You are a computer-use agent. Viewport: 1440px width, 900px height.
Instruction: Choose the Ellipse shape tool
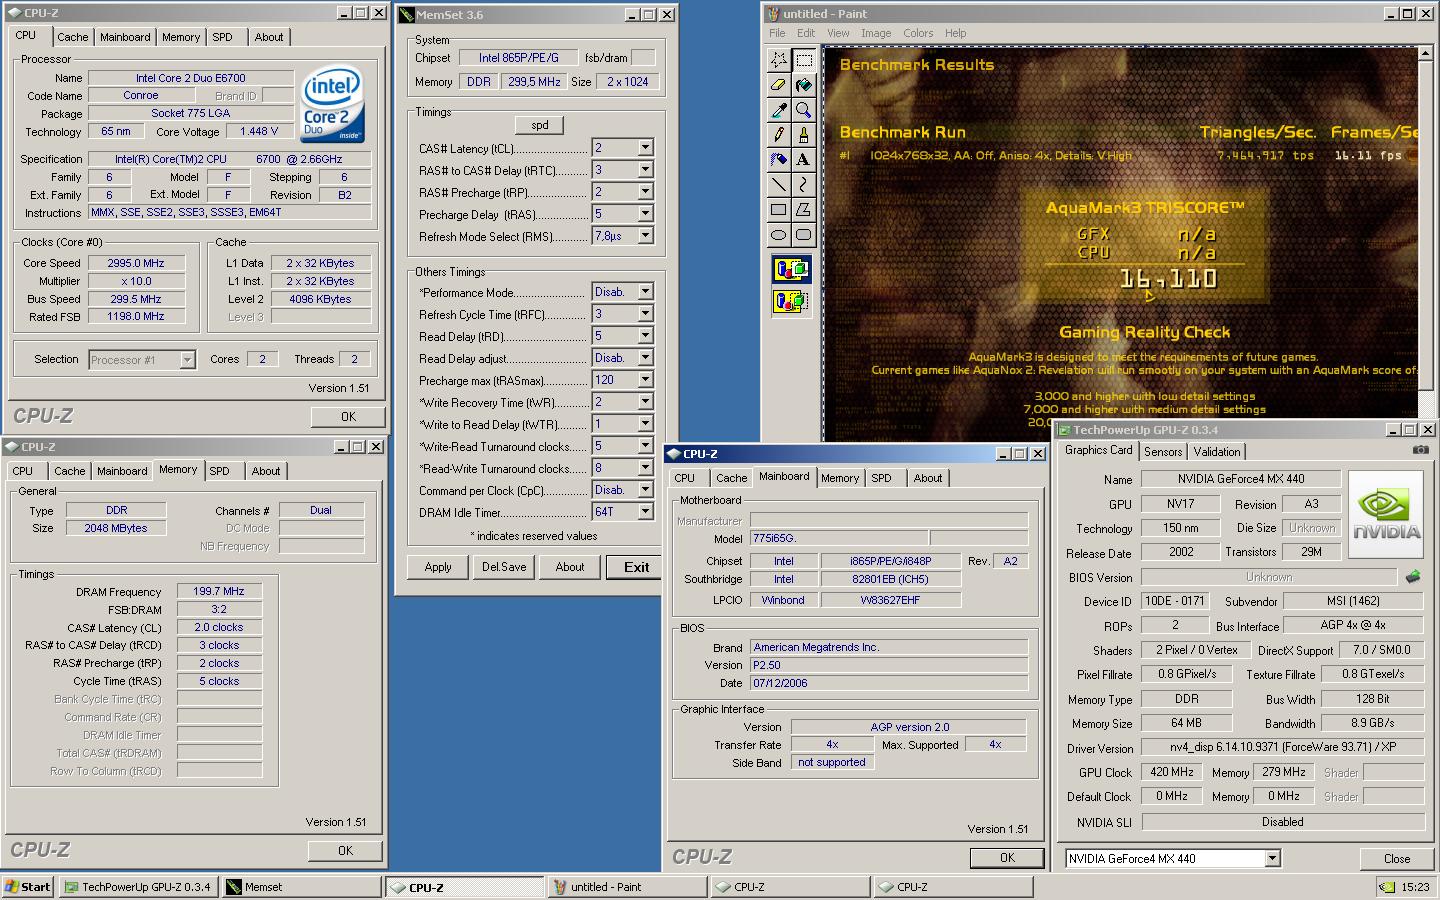click(x=779, y=235)
